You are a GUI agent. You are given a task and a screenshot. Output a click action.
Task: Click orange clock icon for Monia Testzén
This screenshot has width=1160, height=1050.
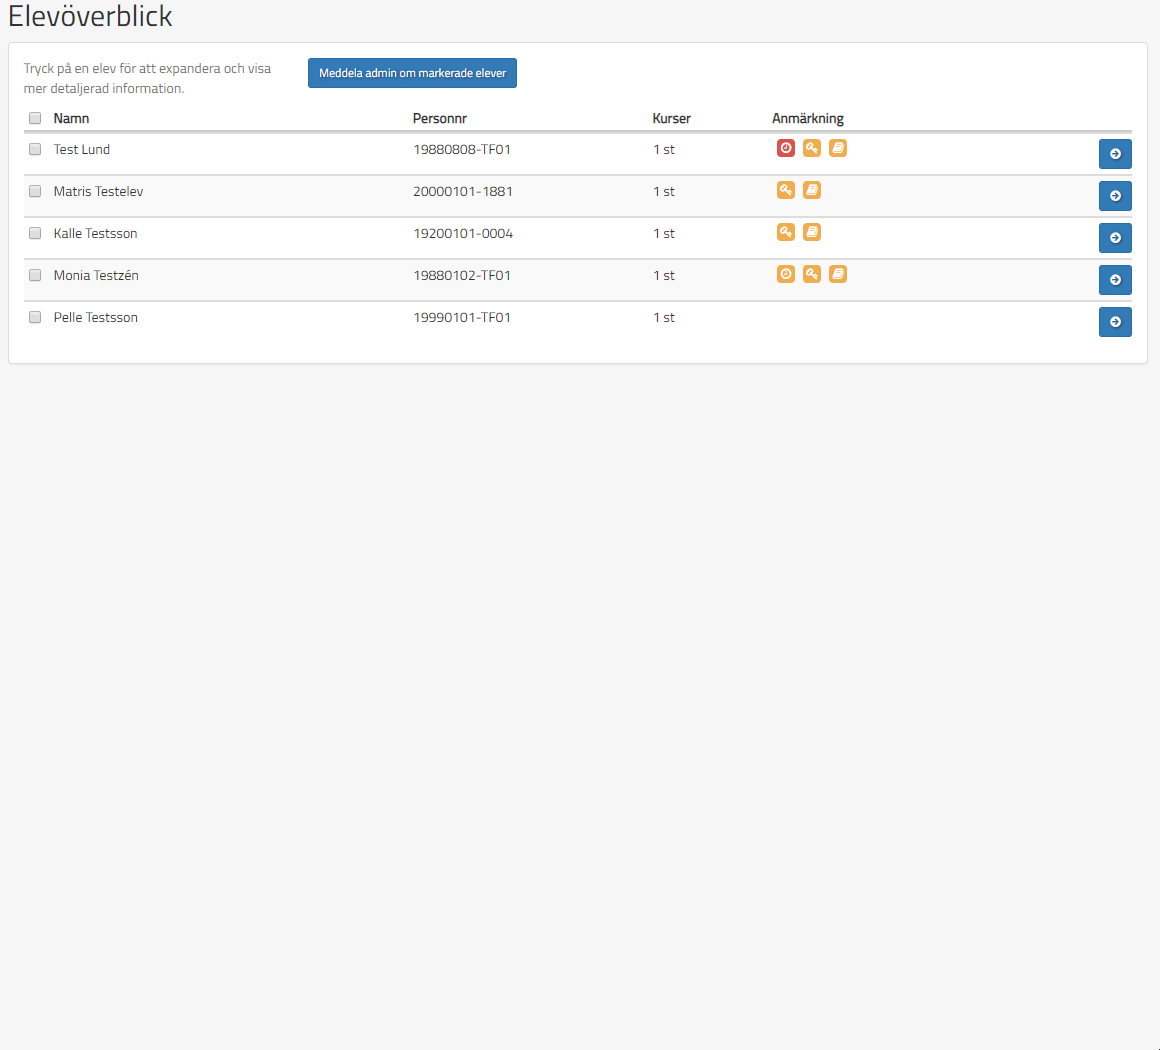[786, 274]
